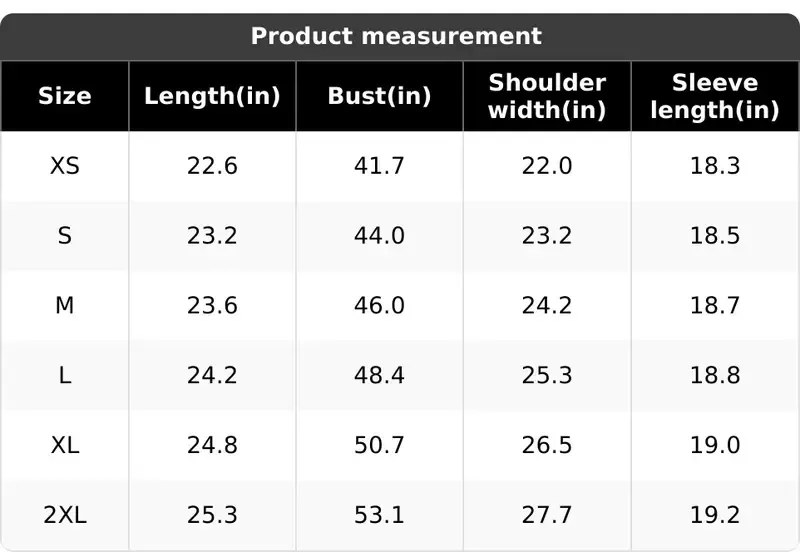Click the Bust(in) column header
The width and height of the screenshot is (800, 552).
380,96
